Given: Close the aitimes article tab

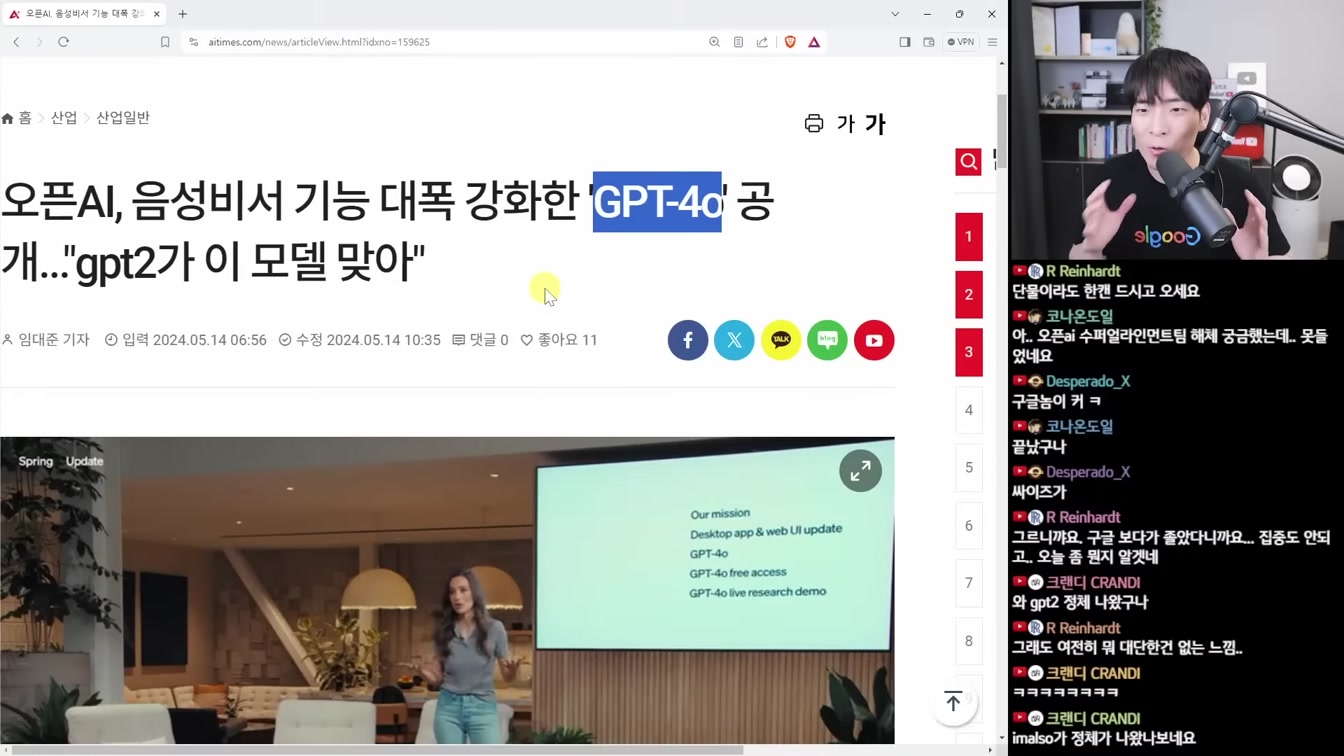Looking at the screenshot, I should click(x=156, y=14).
